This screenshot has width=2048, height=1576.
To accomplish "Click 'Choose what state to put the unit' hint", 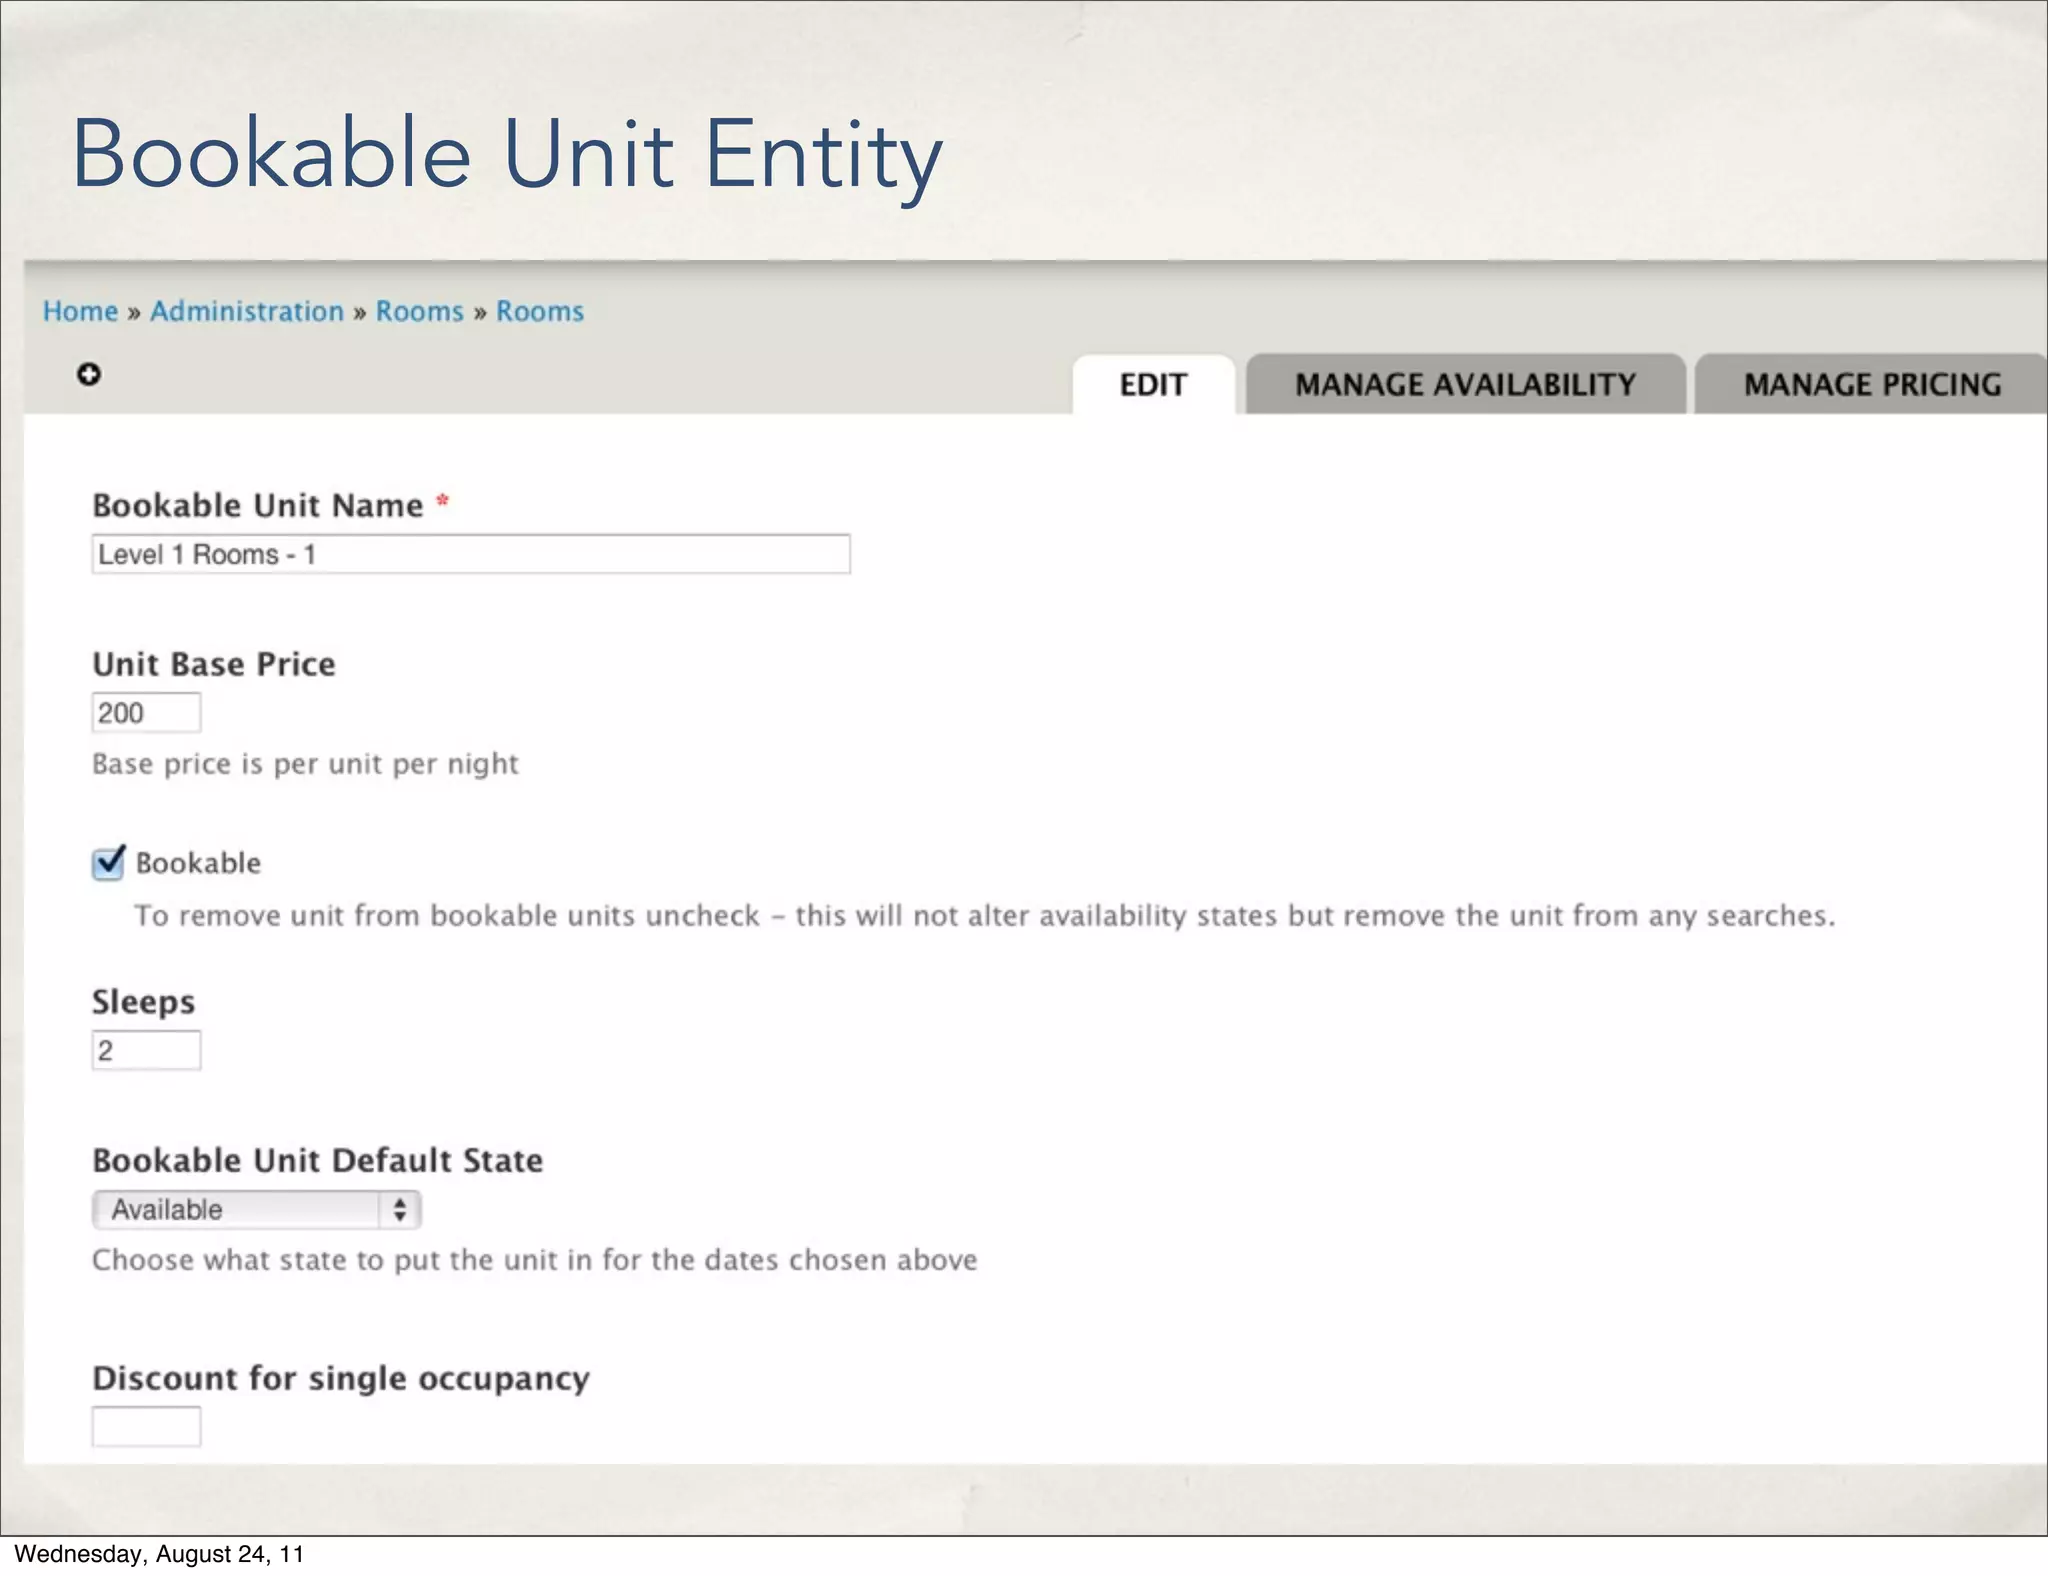I will 534,1260.
